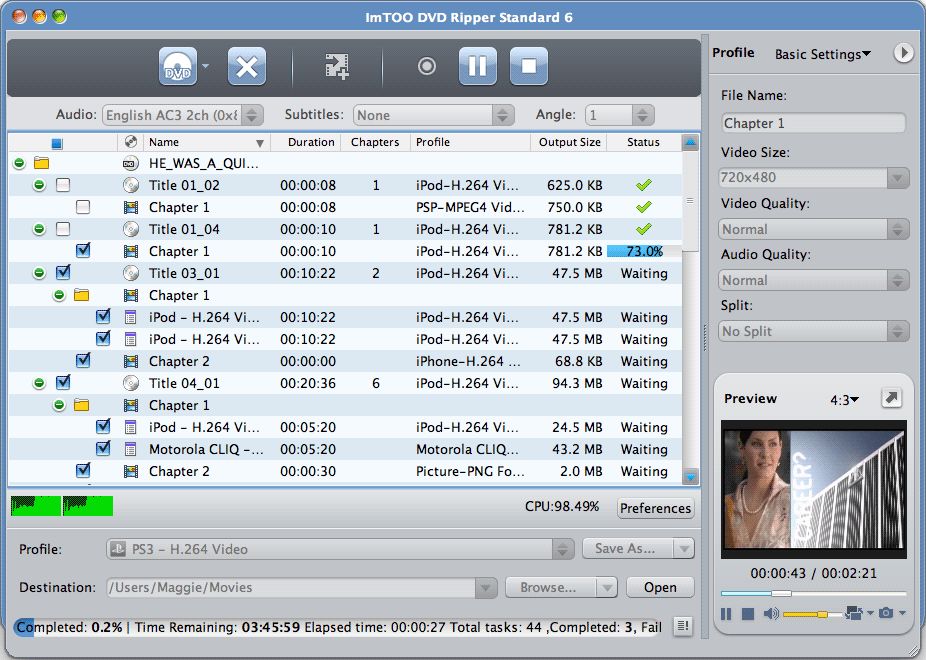Image resolution: width=926 pixels, height=660 pixels.
Task: Click the File Name input field
Action: pyautogui.click(x=813, y=123)
